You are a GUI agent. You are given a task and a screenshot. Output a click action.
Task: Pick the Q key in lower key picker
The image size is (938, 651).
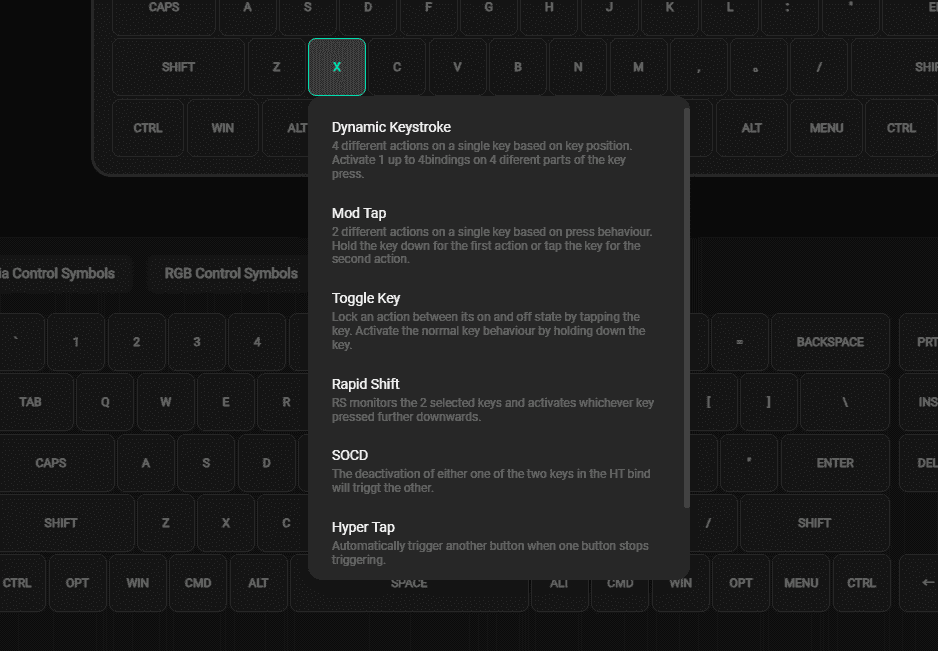[x=105, y=402]
